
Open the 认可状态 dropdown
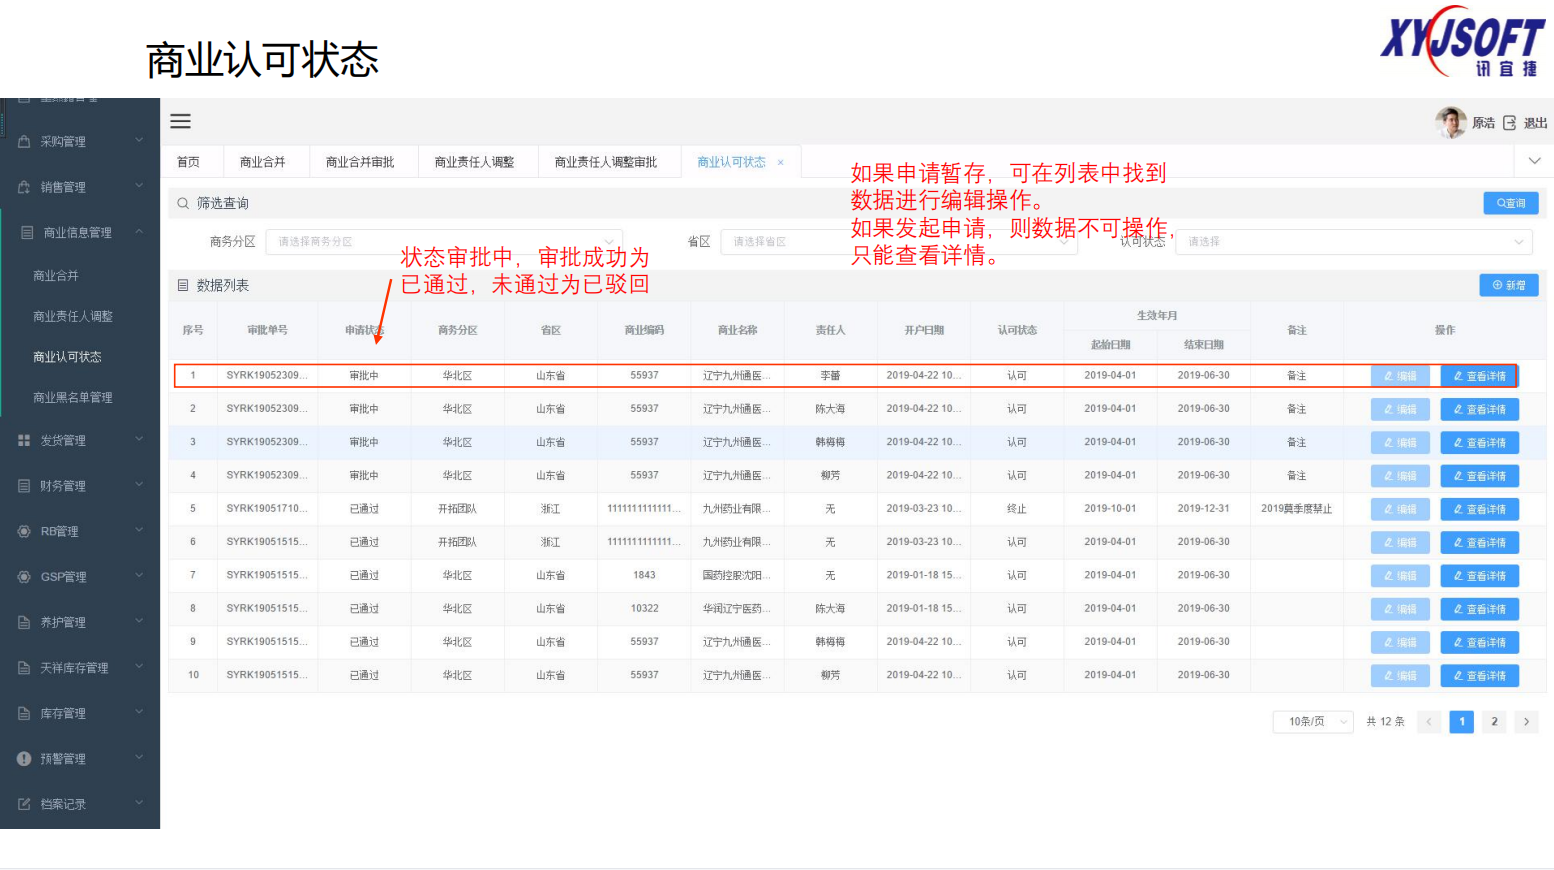(1353, 242)
